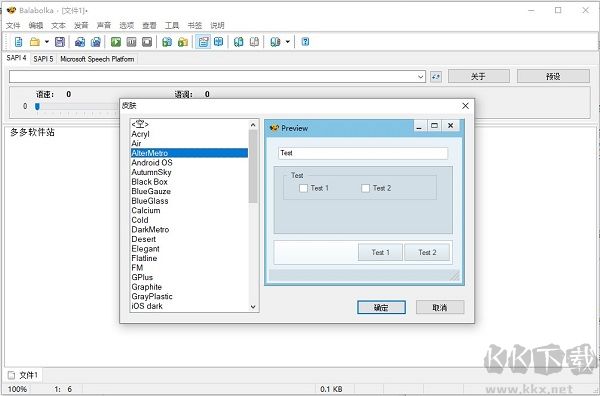Click the blue open-book icon

[x=218, y=42]
